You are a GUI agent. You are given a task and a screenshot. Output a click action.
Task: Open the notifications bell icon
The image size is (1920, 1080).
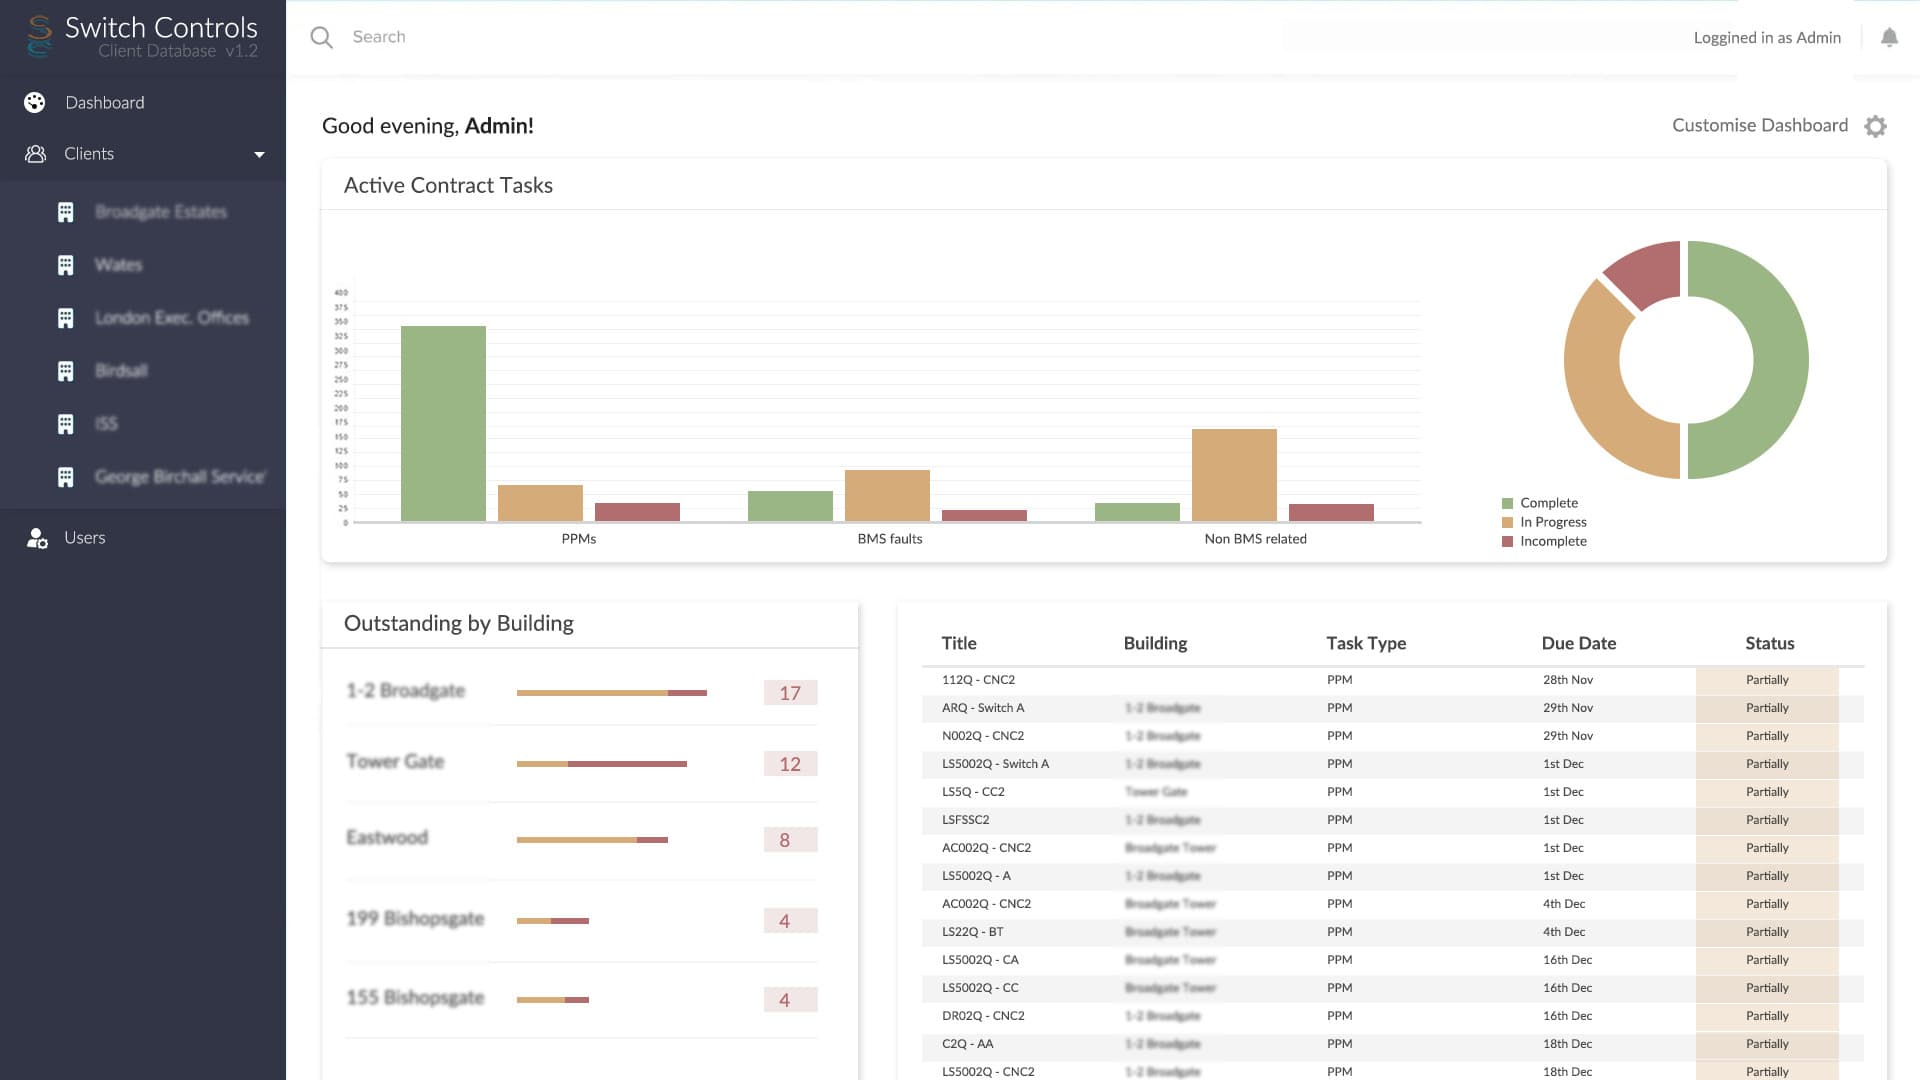(x=1889, y=38)
